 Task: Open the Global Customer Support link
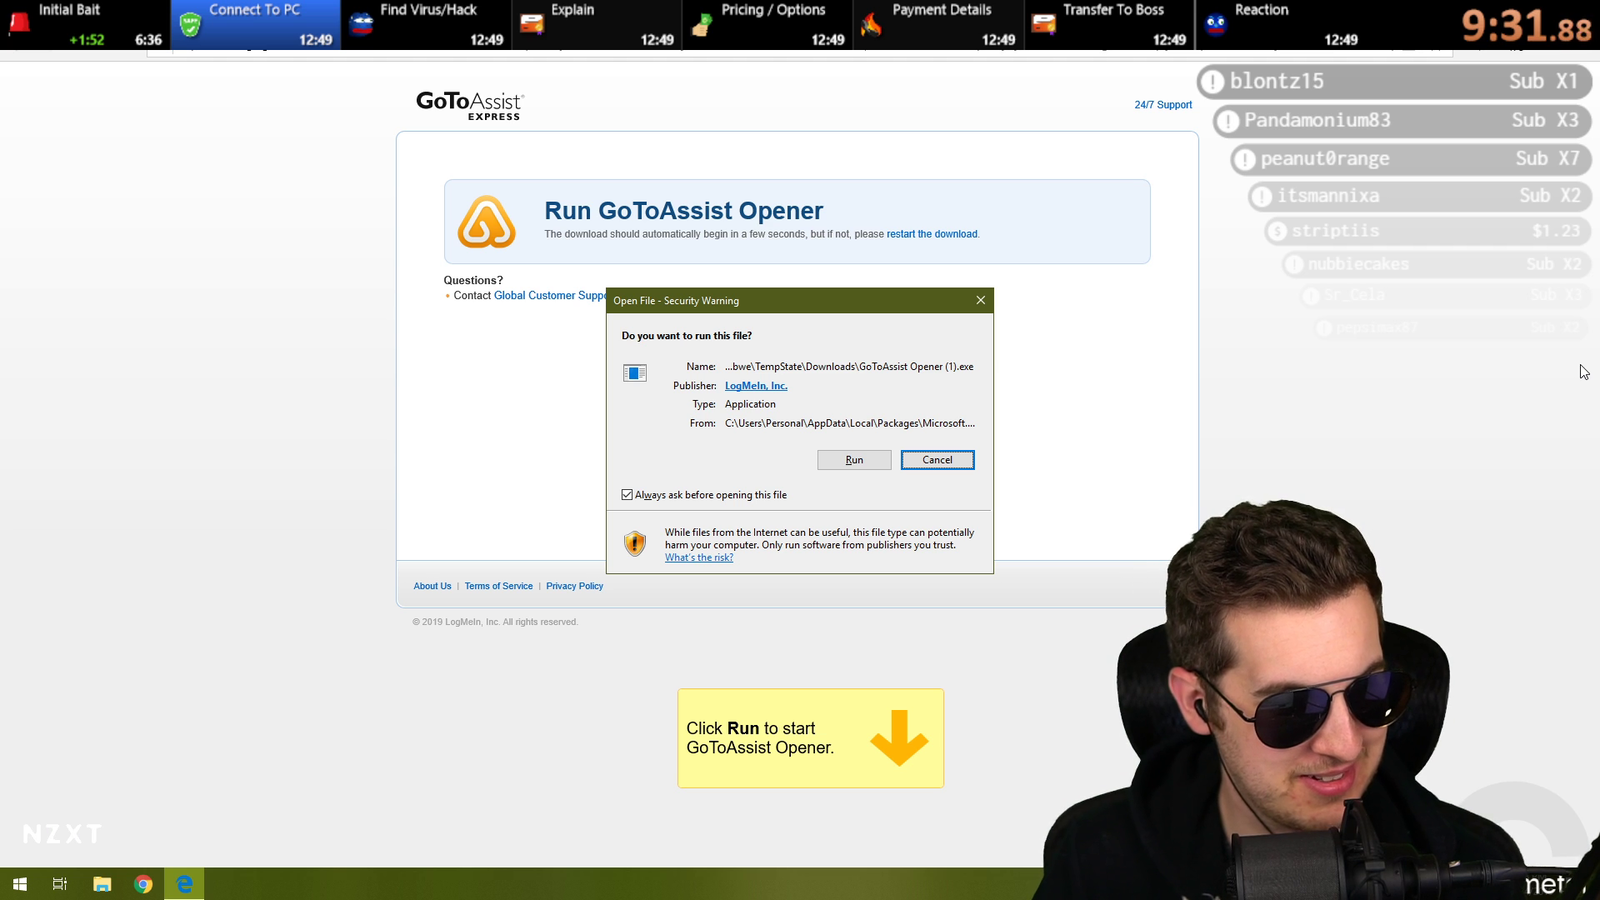550,296
